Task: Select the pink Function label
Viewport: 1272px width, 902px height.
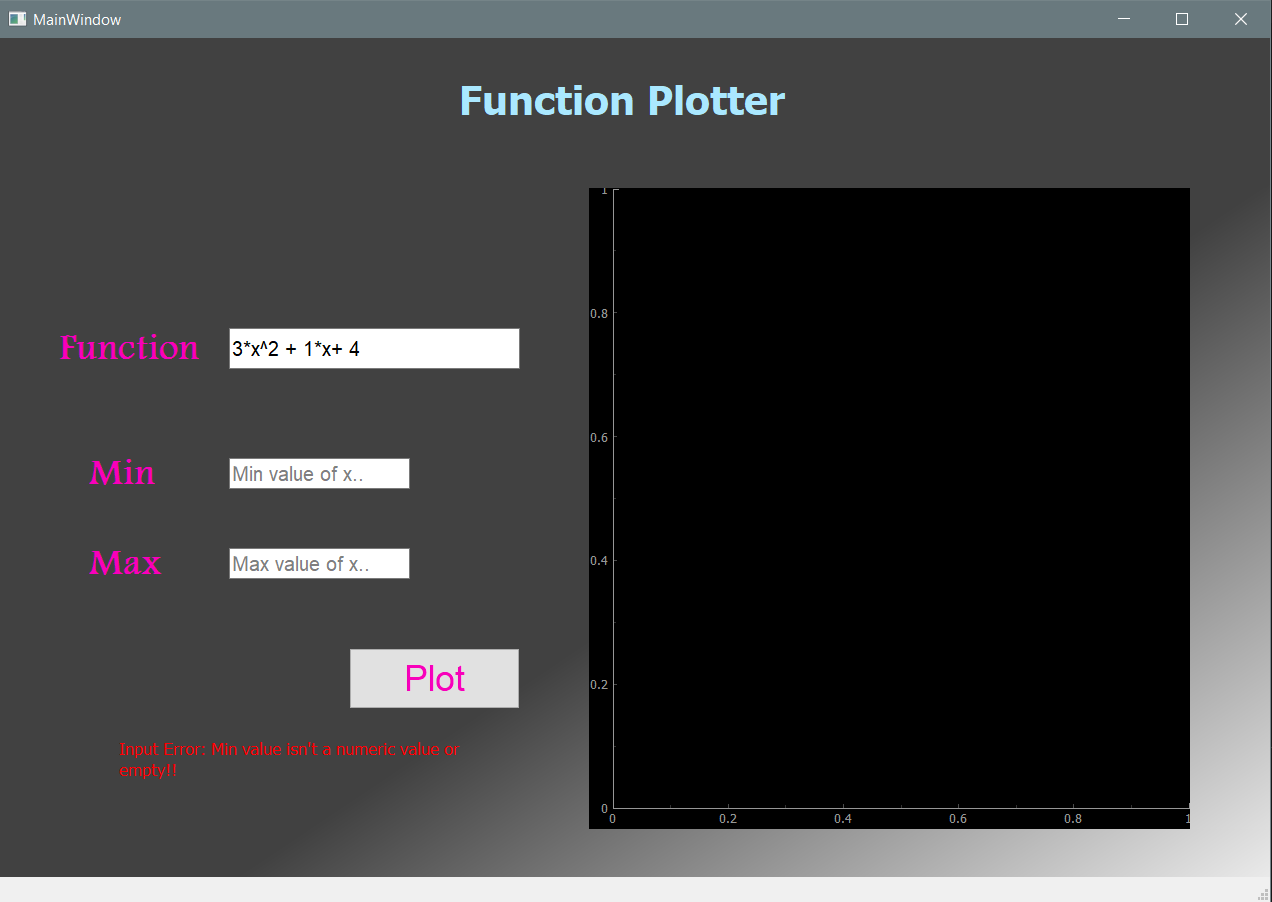Action: [129, 348]
